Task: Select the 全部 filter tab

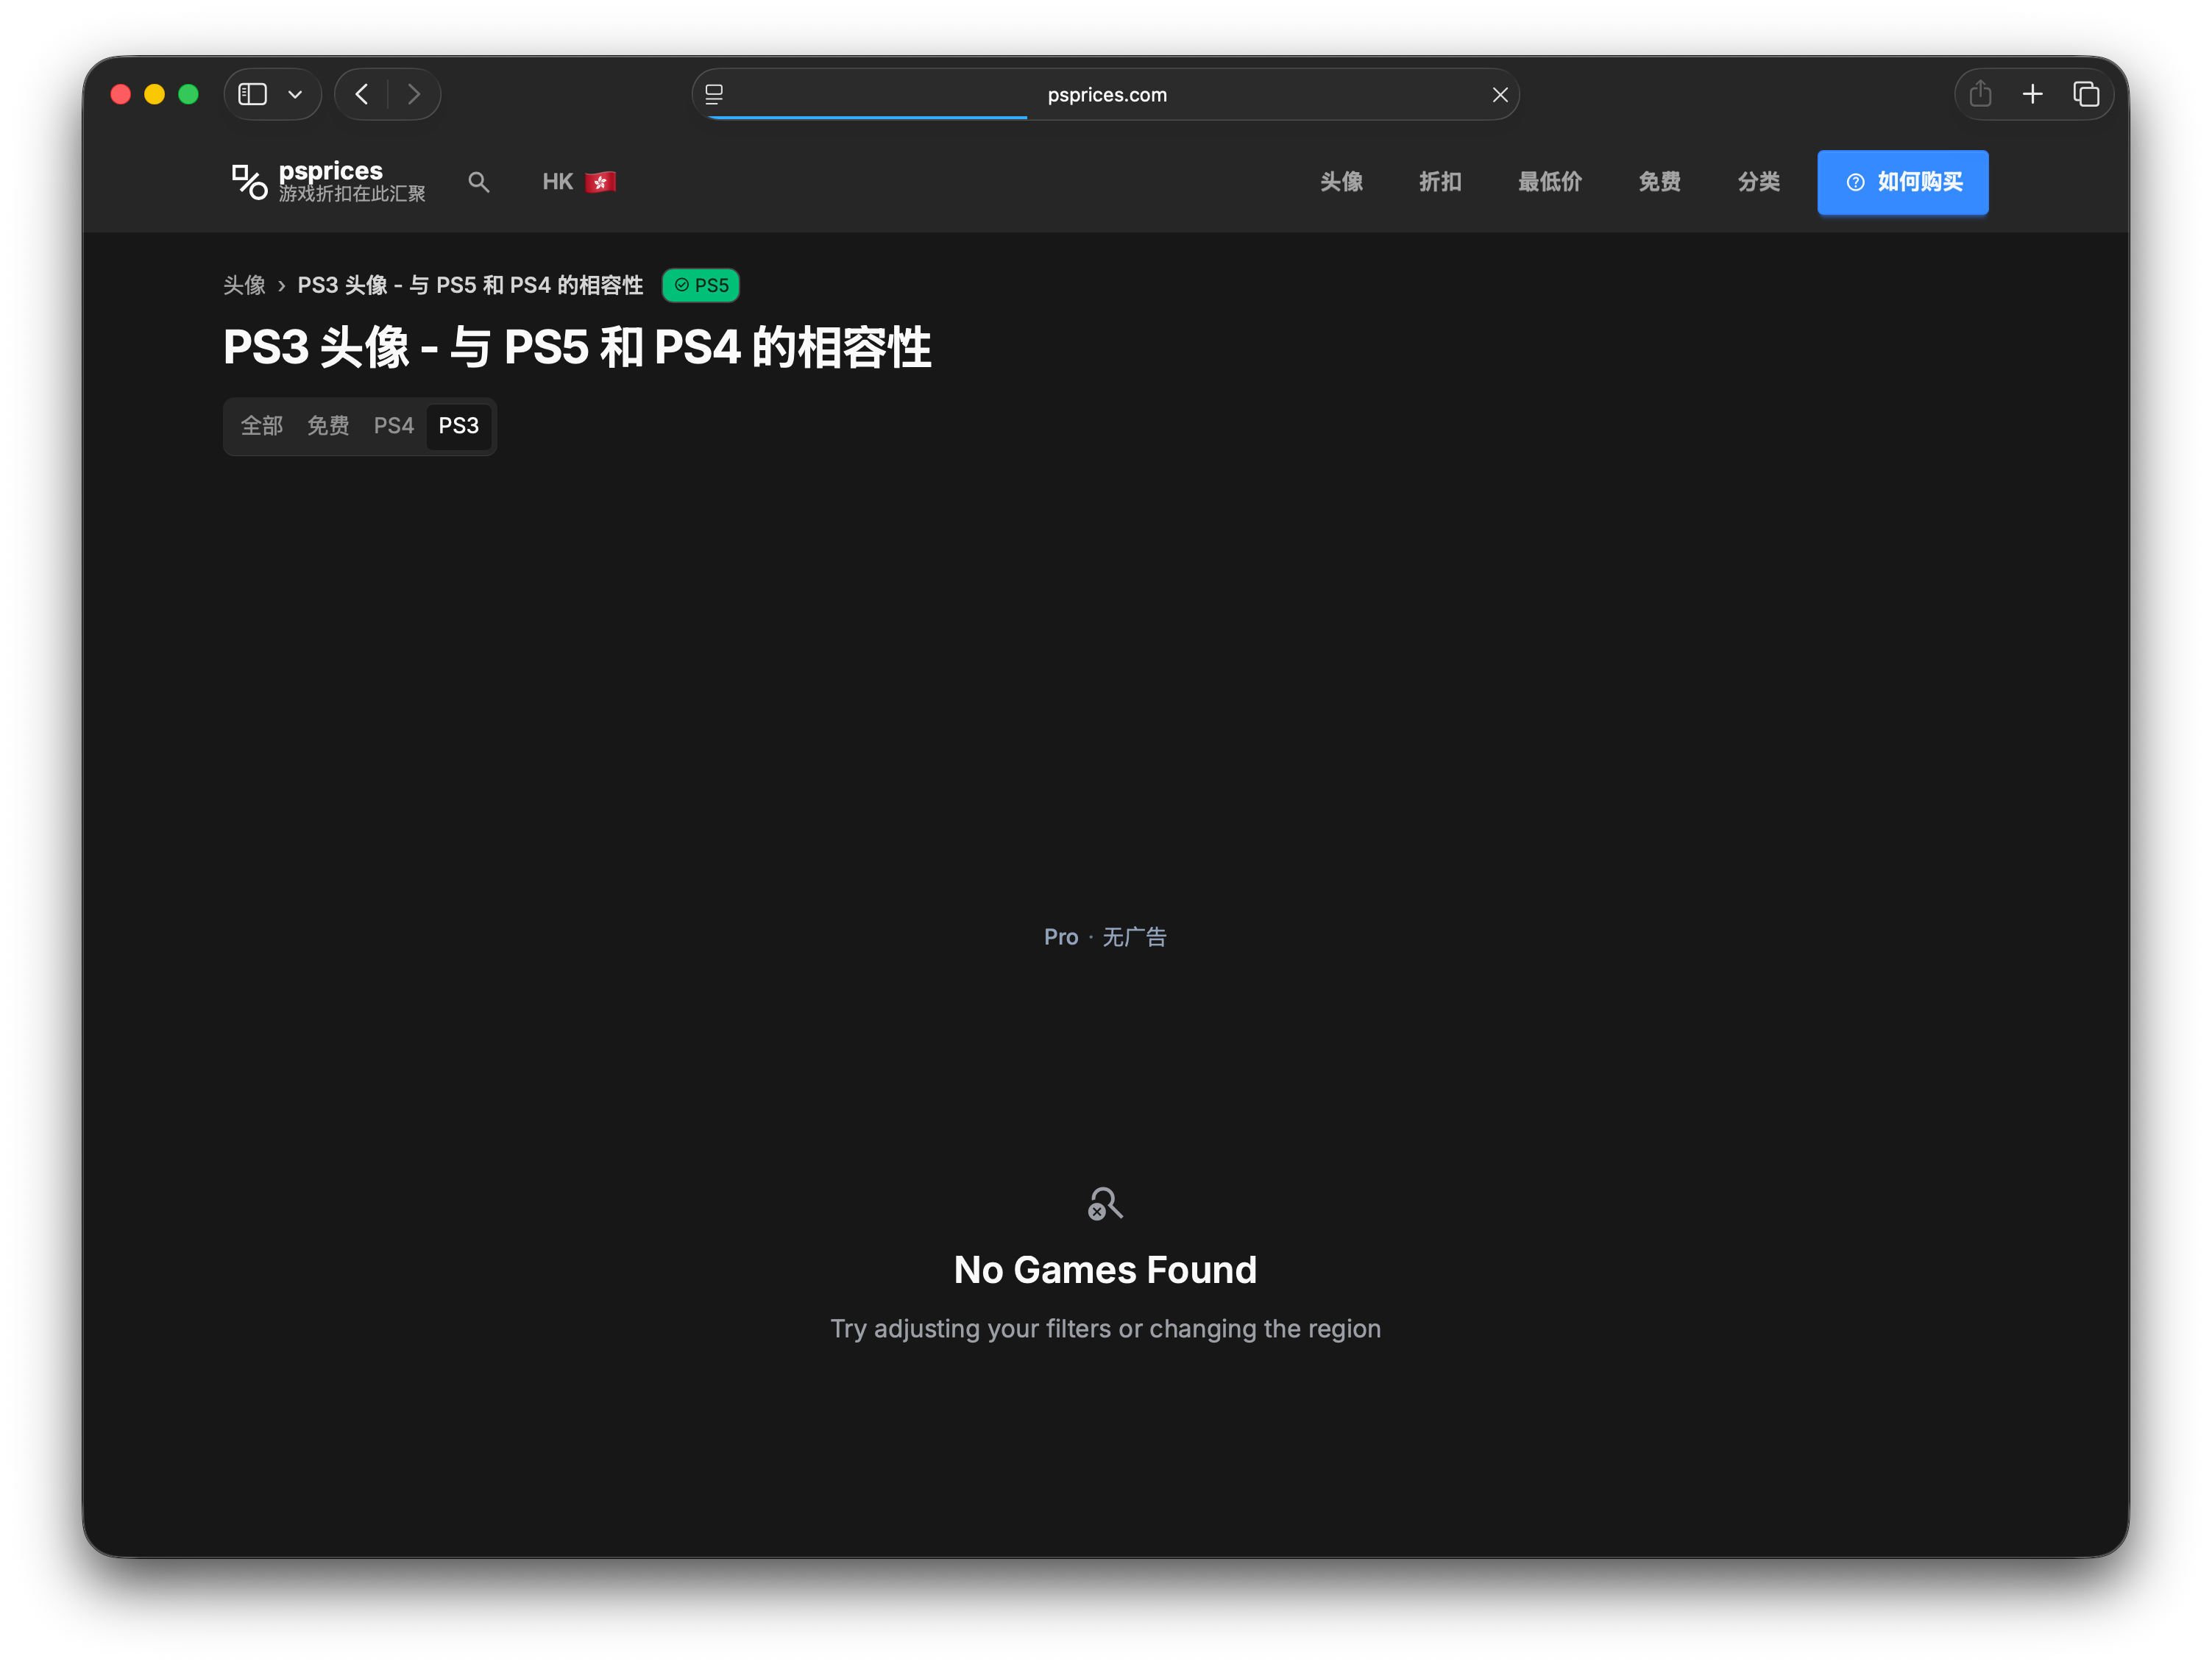Action: 262,426
